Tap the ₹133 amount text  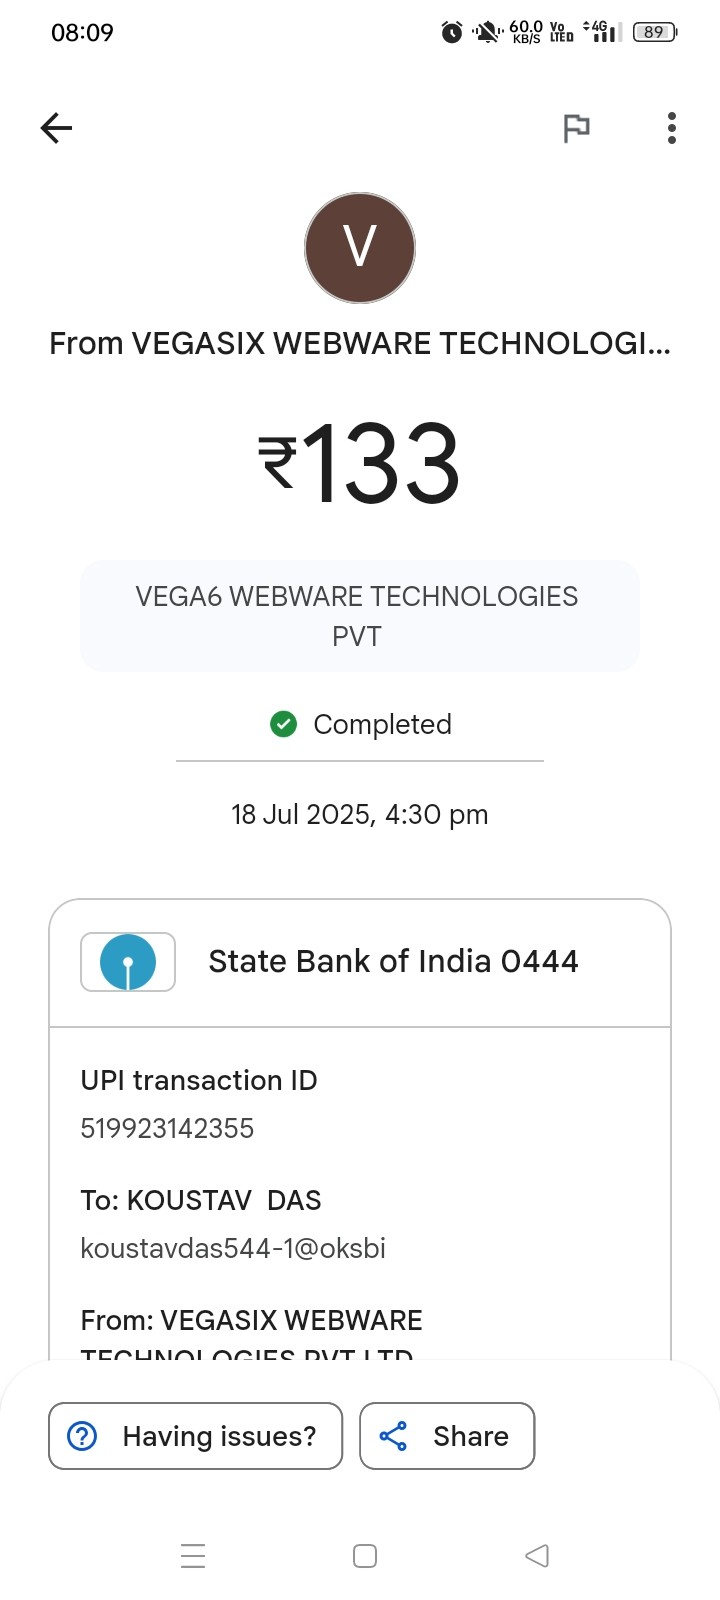tap(360, 464)
